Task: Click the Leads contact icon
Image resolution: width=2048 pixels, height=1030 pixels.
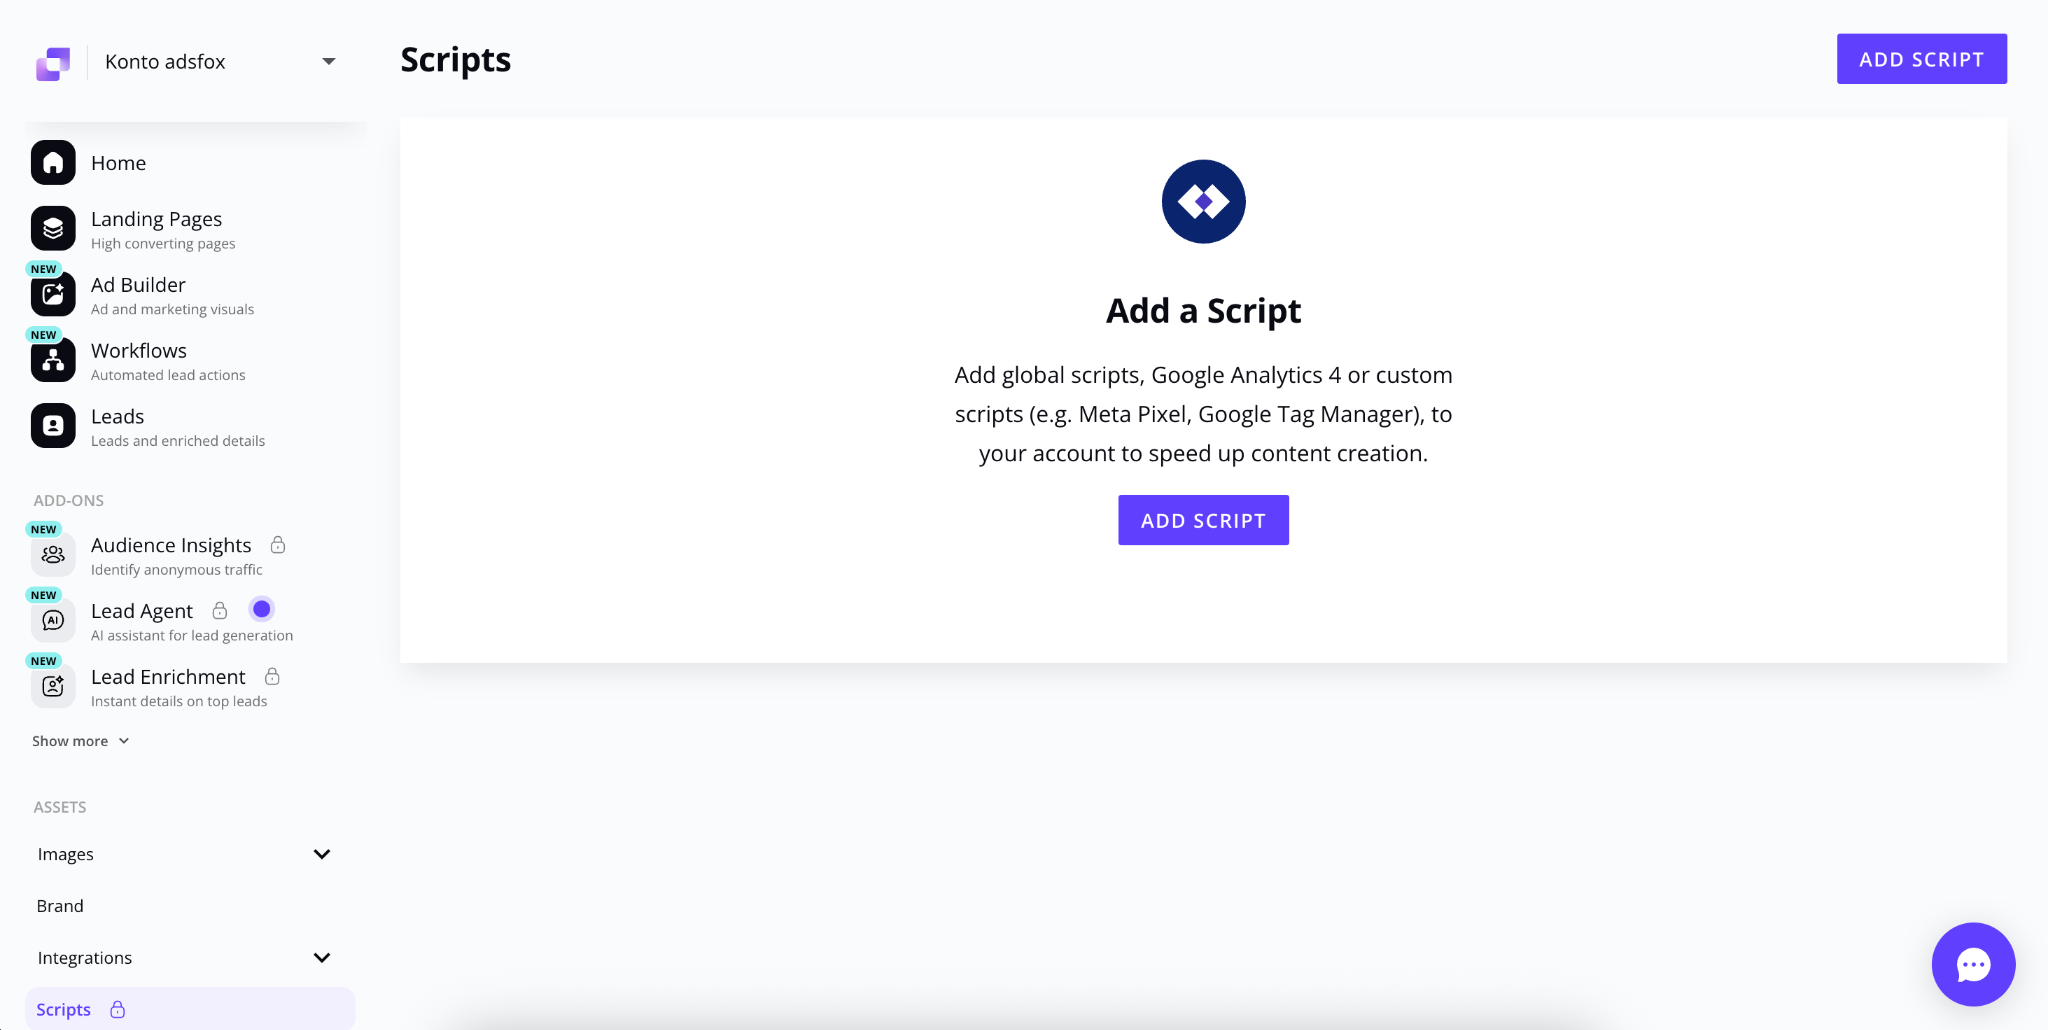Action: tap(53, 426)
